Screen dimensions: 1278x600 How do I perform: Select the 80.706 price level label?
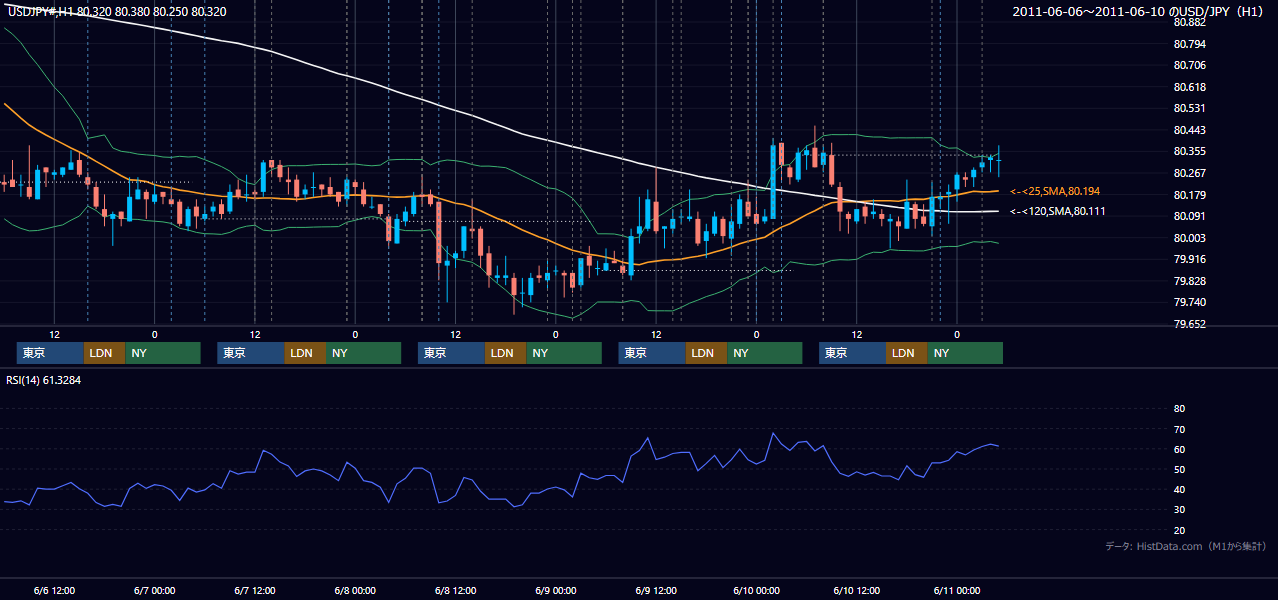1188,65
